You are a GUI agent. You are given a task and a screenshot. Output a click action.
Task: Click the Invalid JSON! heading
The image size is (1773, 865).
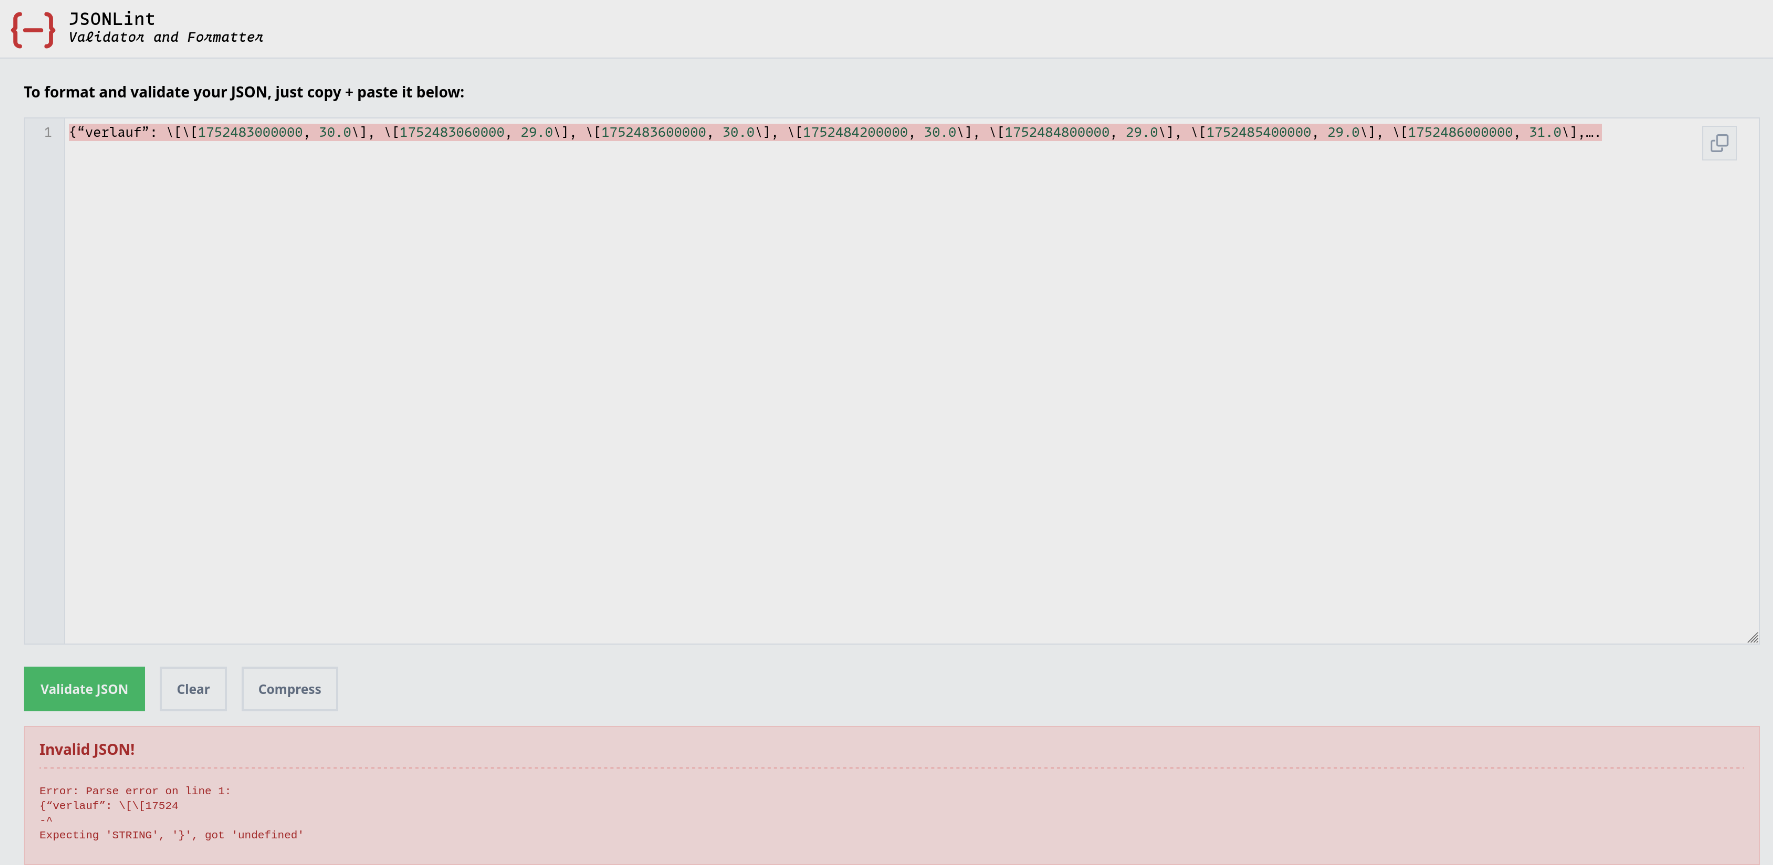87,749
